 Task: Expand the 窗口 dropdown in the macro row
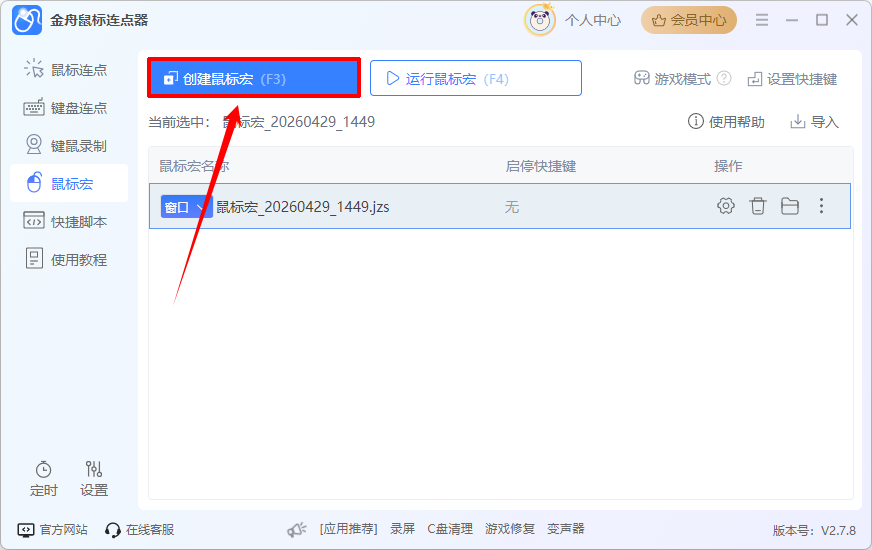coord(186,207)
